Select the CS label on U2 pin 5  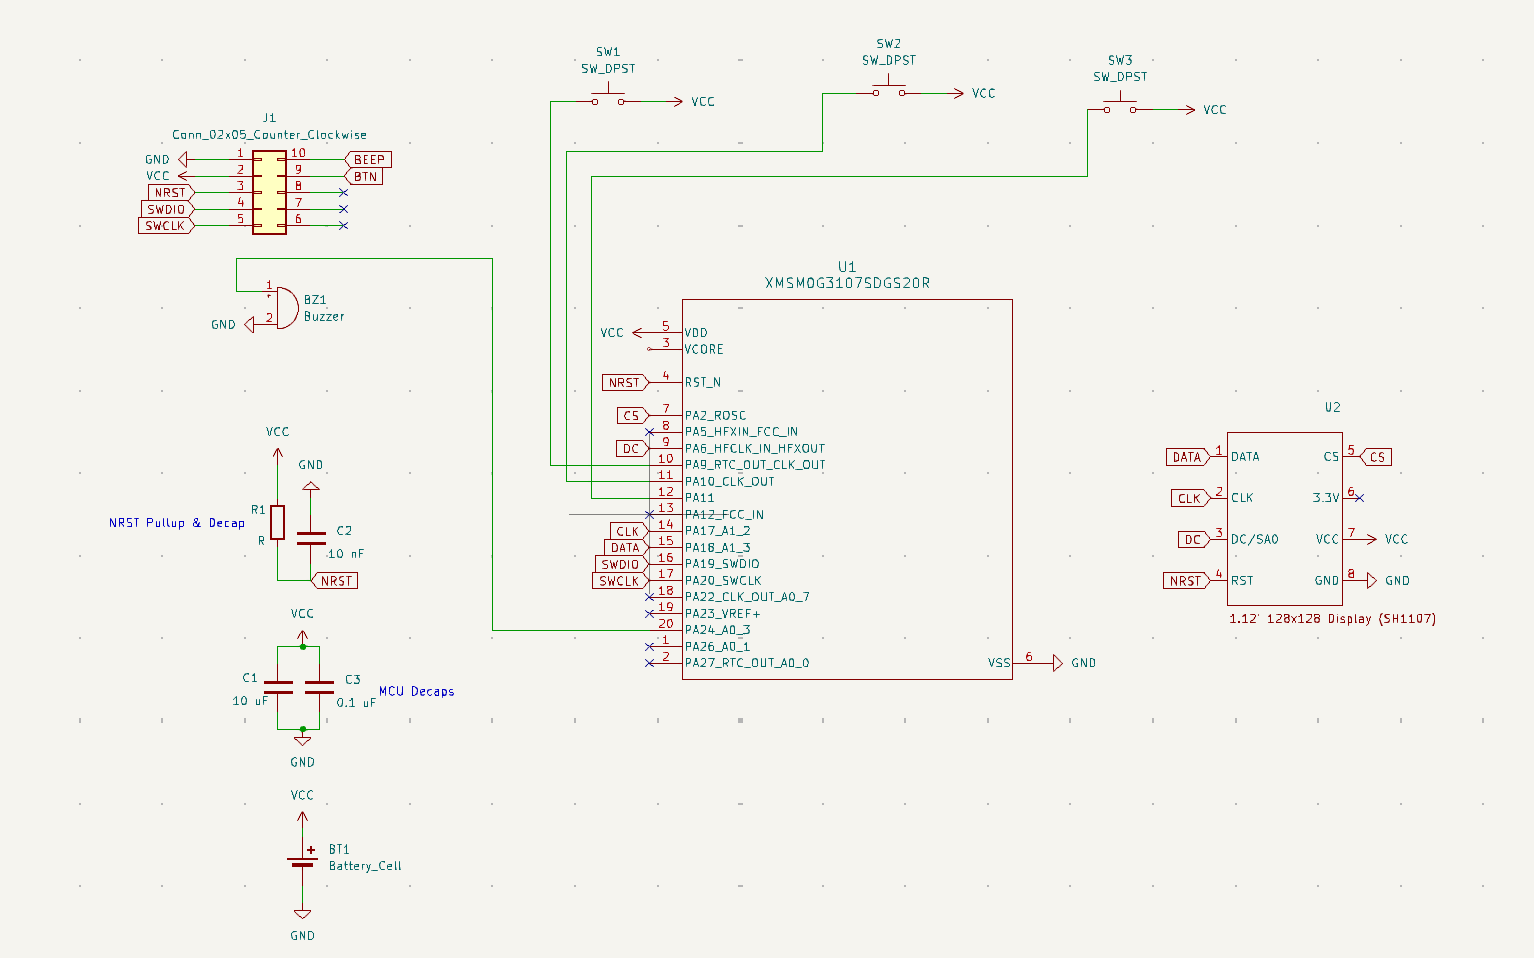[1376, 456]
